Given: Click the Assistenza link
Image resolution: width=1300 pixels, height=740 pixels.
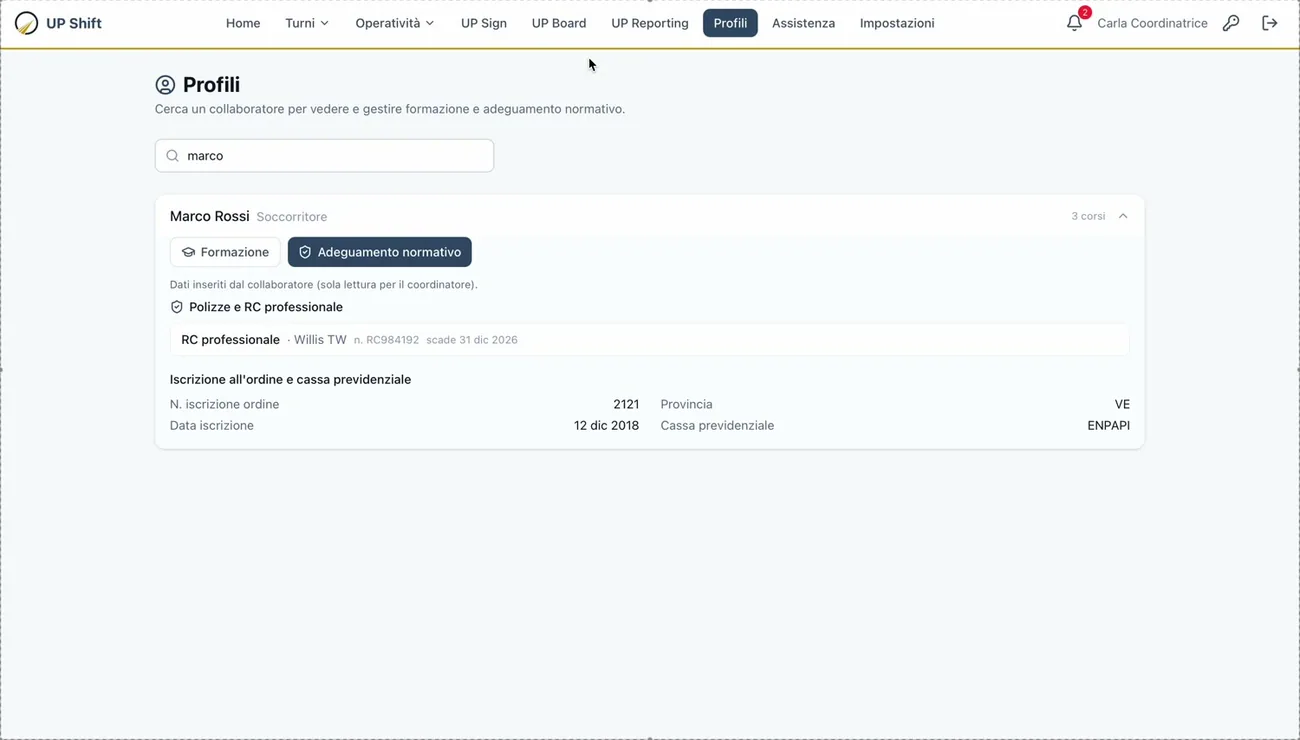Looking at the screenshot, I should (803, 23).
